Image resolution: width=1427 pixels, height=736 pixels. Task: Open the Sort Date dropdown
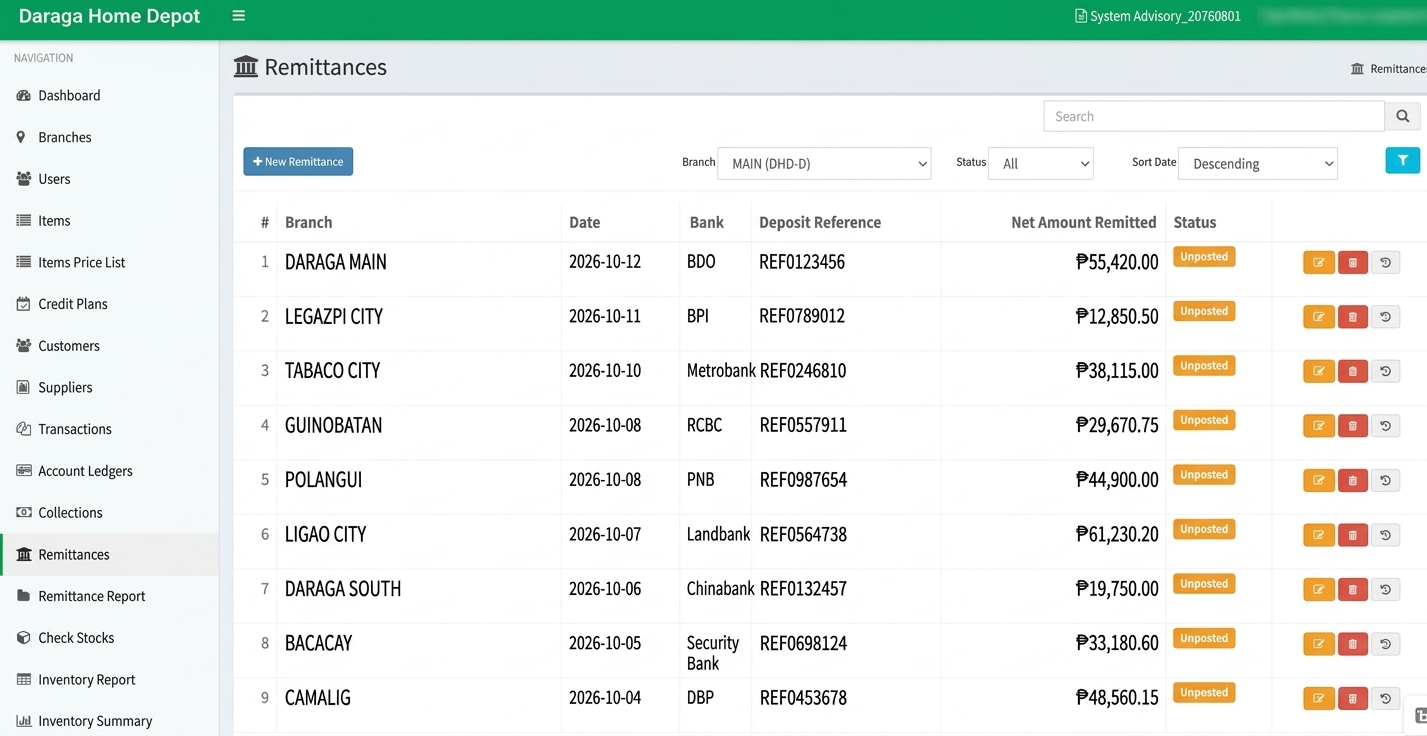(1258, 163)
